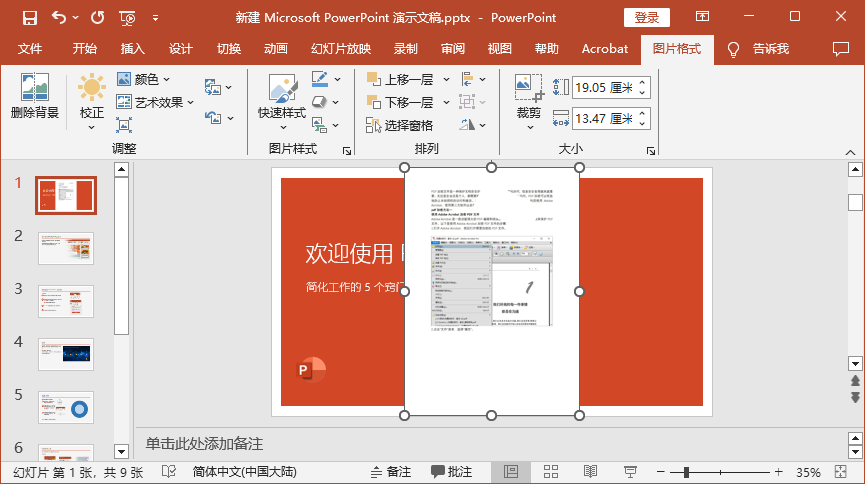Switch to the 开始 tab
Image resolution: width=865 pixels, height=484 pixels.
pos(84,49)
